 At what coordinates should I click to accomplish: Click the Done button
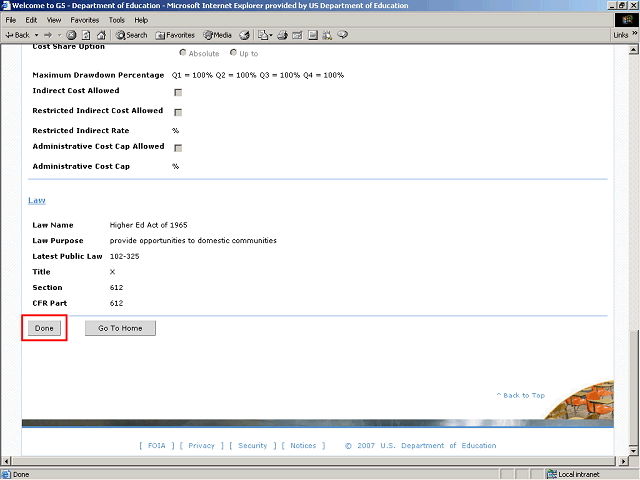tap(44, 328)
